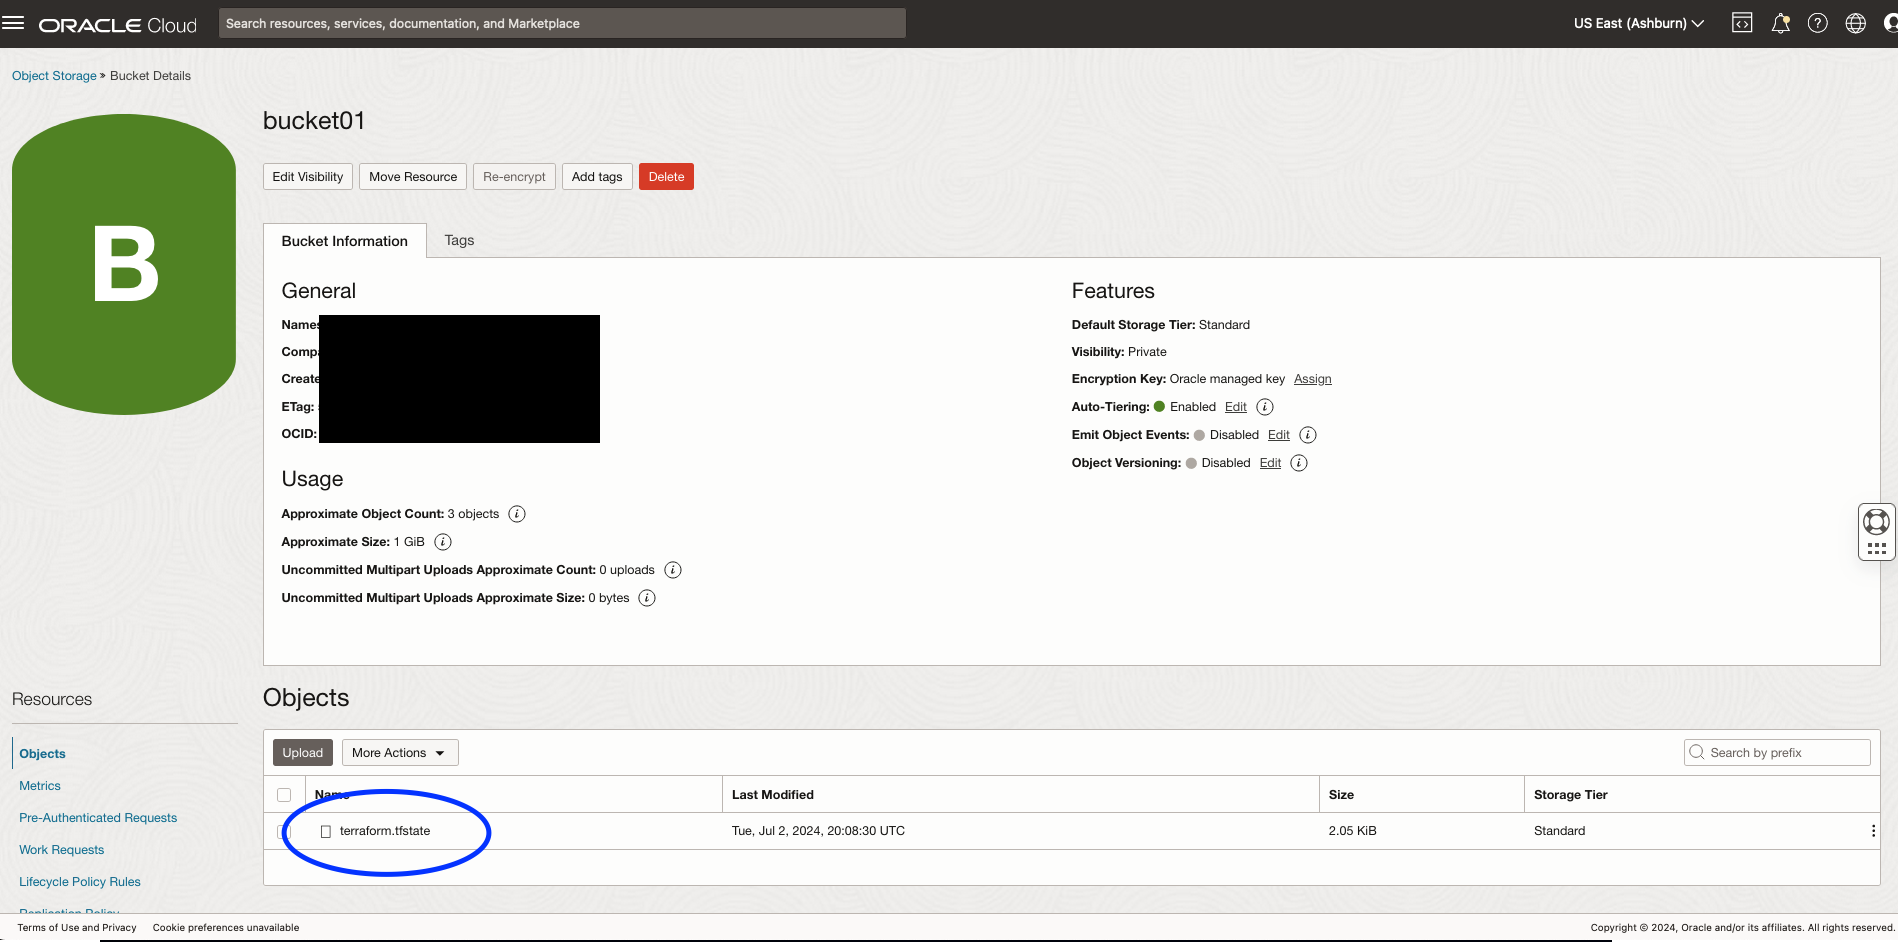Click the info icon beside Approximate Size
This screenshot has width=1898, height=942.
click(x=443, y=541)
